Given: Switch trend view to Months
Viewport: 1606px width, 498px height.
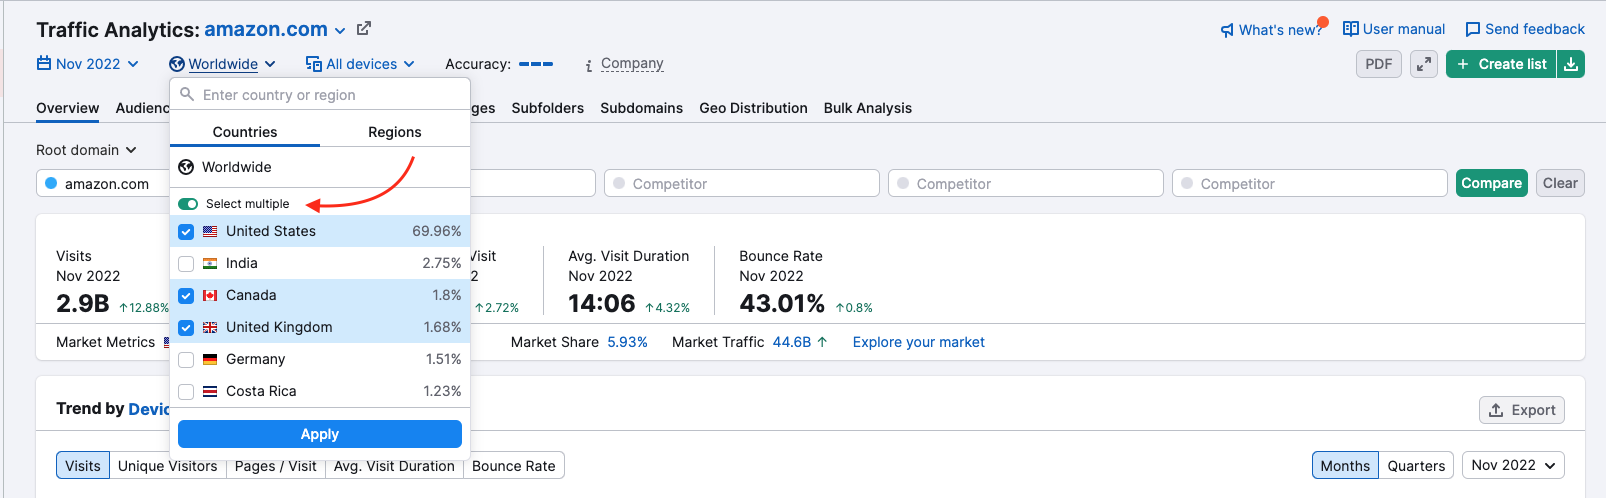Looking at the screenshot, I should [1345, 466].
